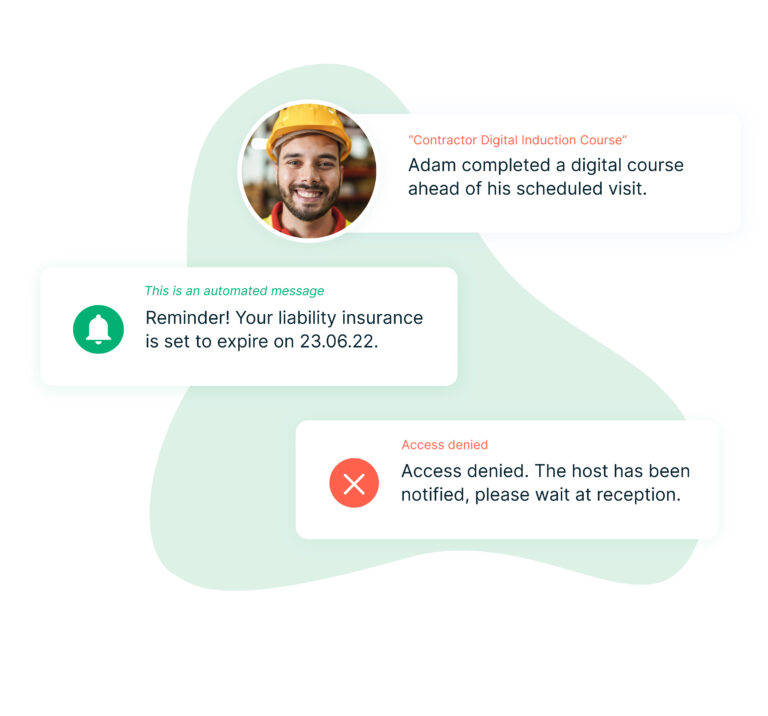The width and height of the screenshot is (768, 716).
Task: Click "is set to expire on" text
Action: (x=219, y=341)
